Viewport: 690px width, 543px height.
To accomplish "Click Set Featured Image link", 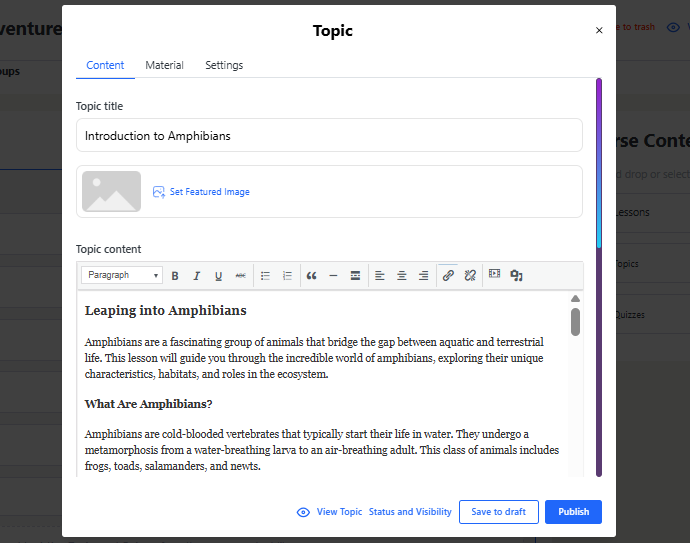I will tap(209, 192).
